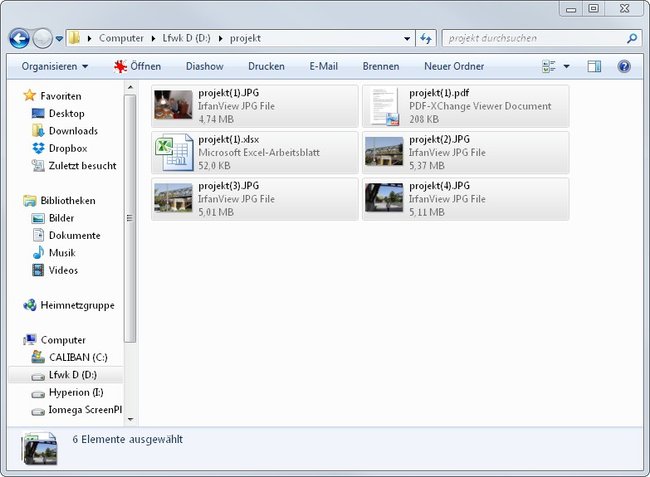Click the navigation pane scroll down arrow
The width and height of the screenshot is (650, 477).
(130, 419)
